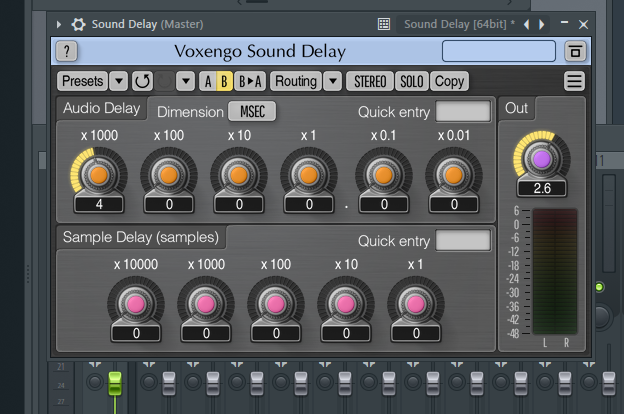This screenshot has height=414, width=624.
Task: Click the Sample Delay Quick entry field
Action: coord(463,240)
